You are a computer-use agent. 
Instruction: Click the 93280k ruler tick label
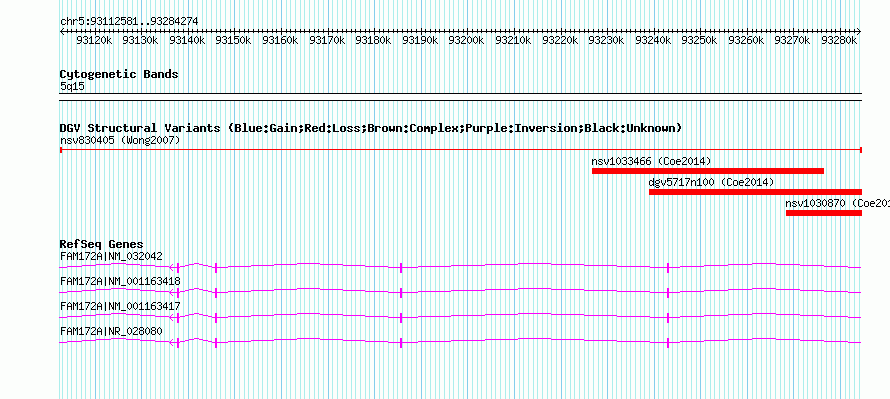point(838,40)
